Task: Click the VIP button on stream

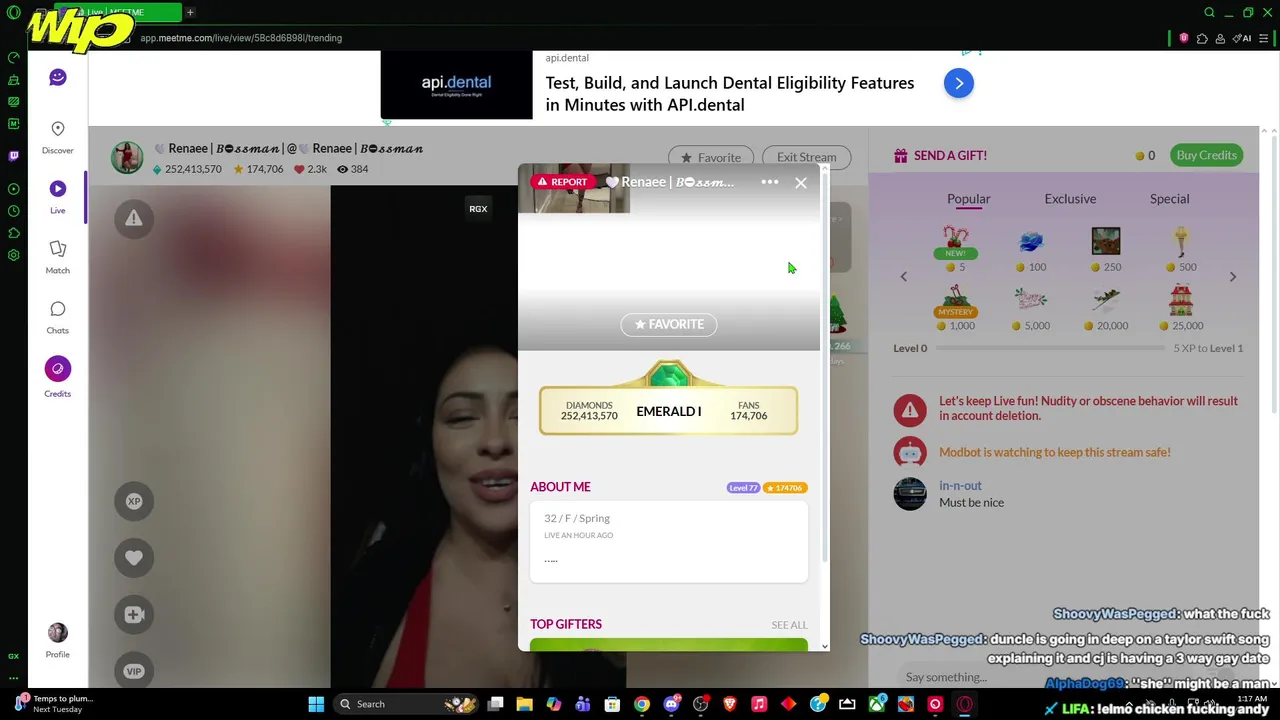Action: pyautogui.click(x=134, y=671)
